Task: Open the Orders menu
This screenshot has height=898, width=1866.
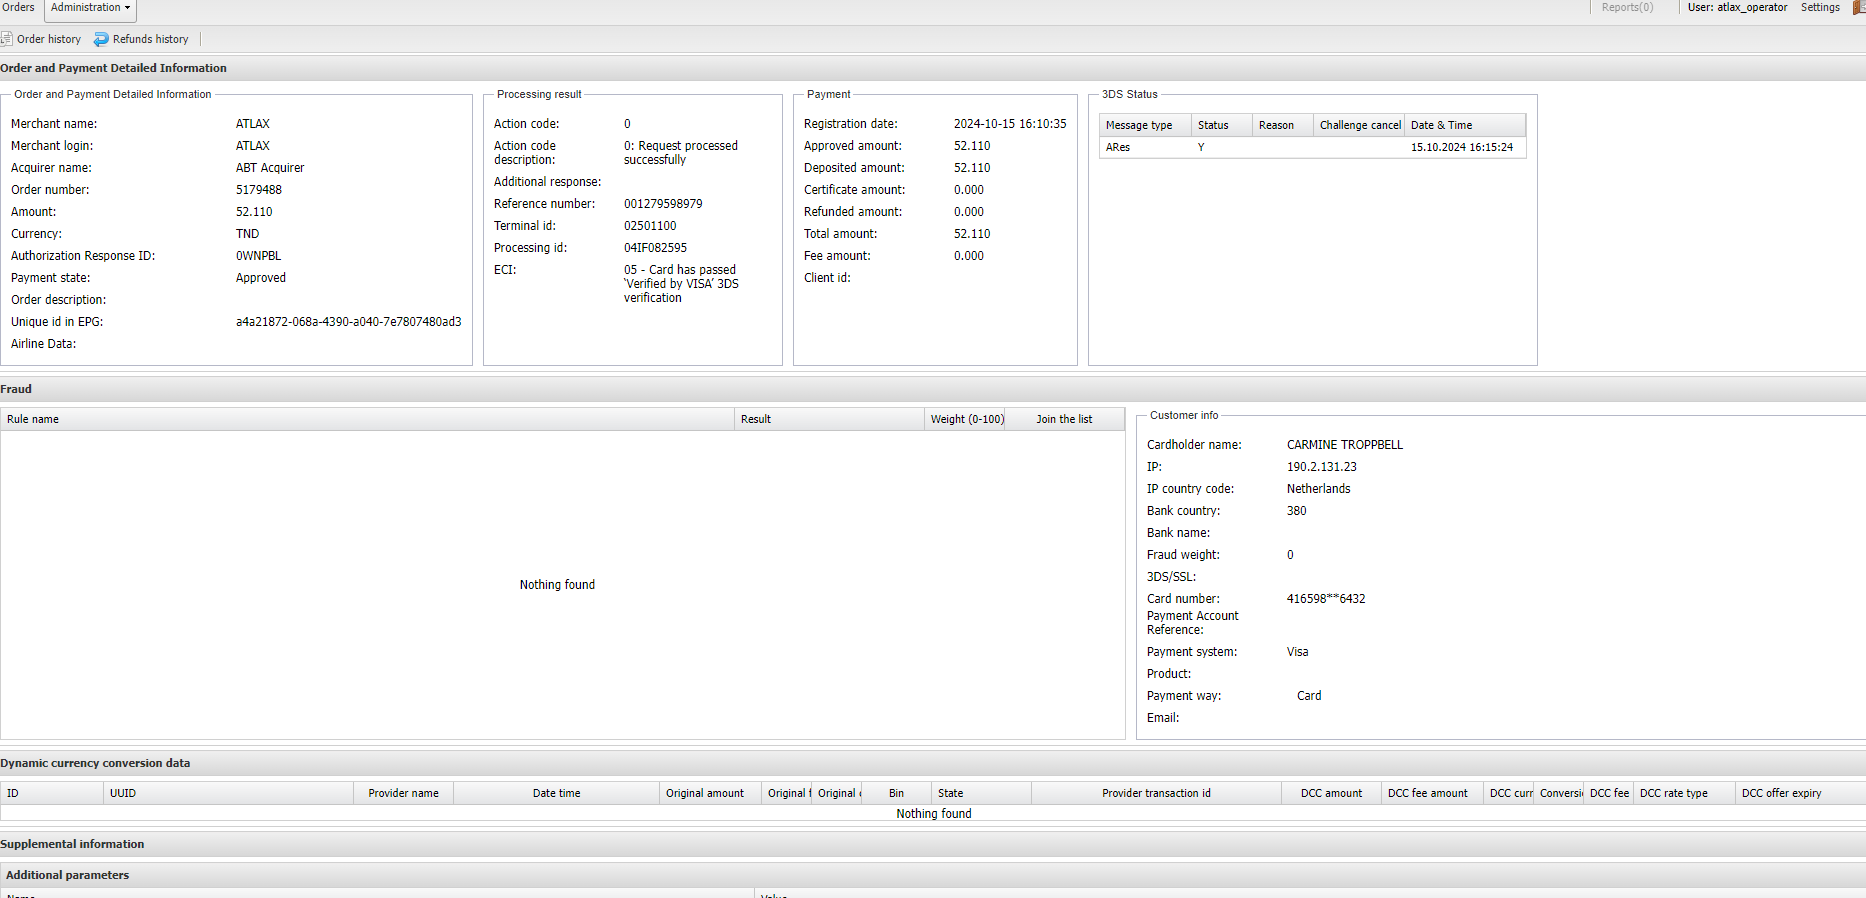Action: click(18, 7)
